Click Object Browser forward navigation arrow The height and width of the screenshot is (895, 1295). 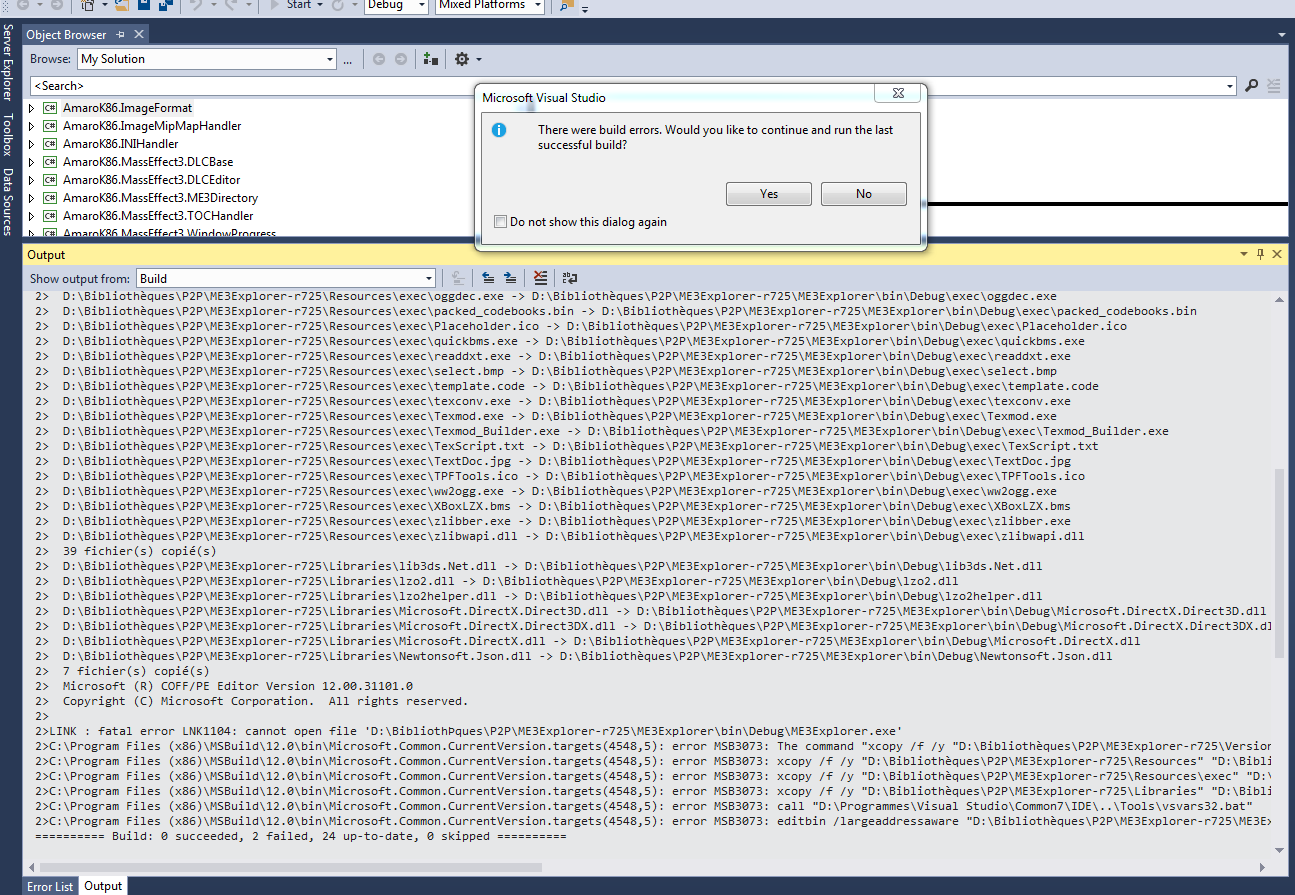(401, 59)
